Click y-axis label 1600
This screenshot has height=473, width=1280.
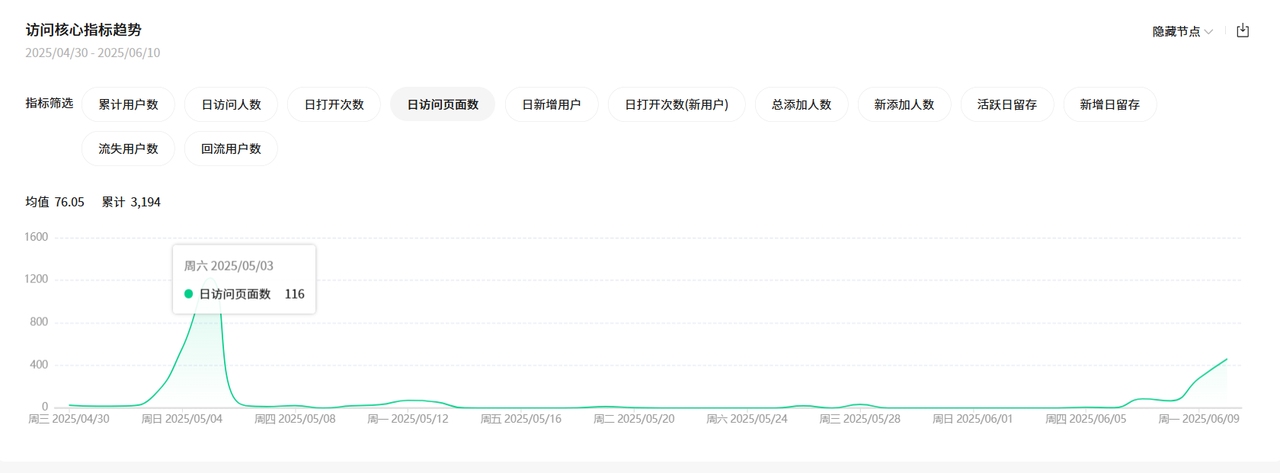(x=36, y=237)
